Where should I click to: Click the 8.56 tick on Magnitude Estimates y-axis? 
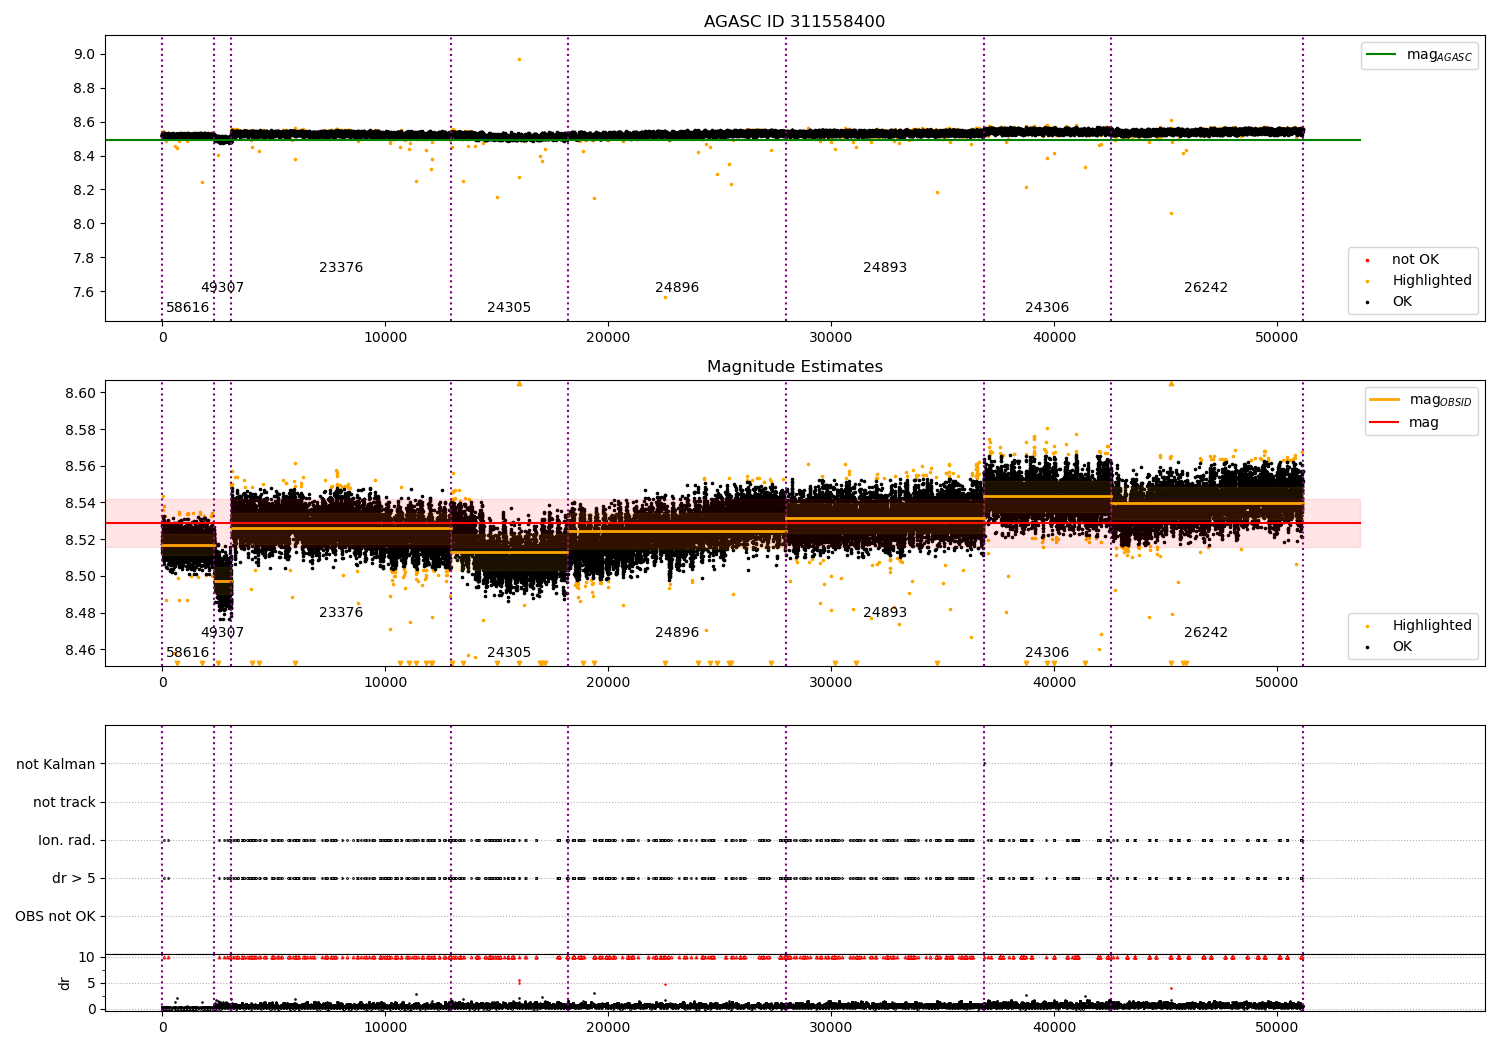pyautogui.click(x=81, y=467)
